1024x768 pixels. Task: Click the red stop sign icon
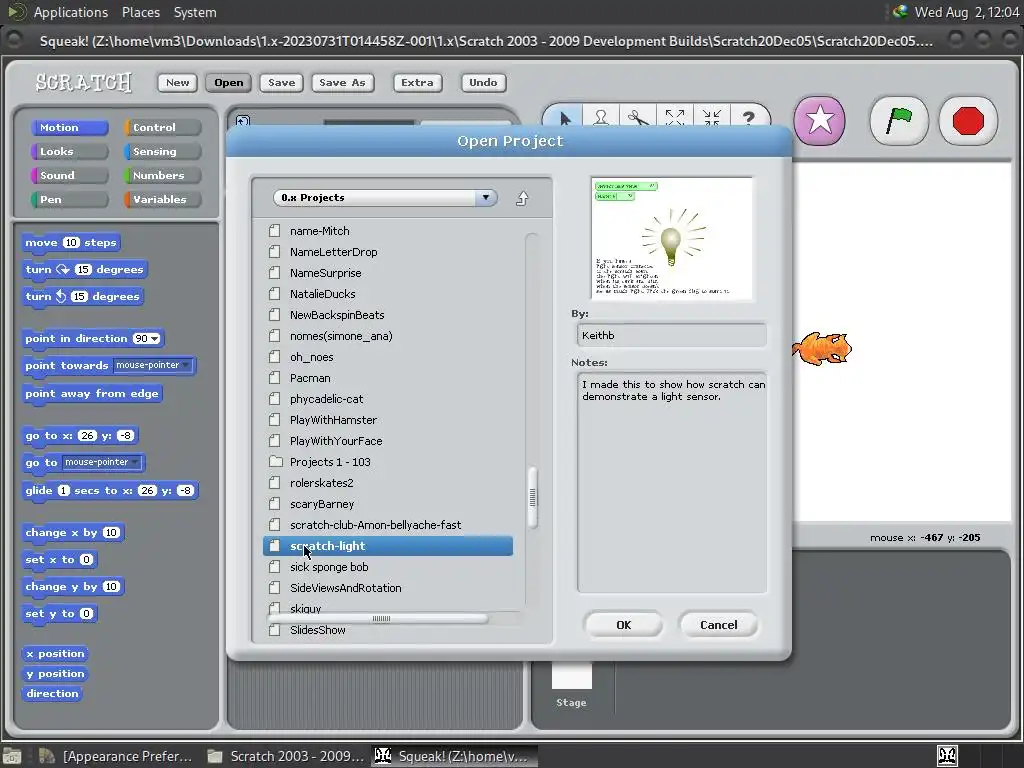pyautogui.click(x=968, y=121)
